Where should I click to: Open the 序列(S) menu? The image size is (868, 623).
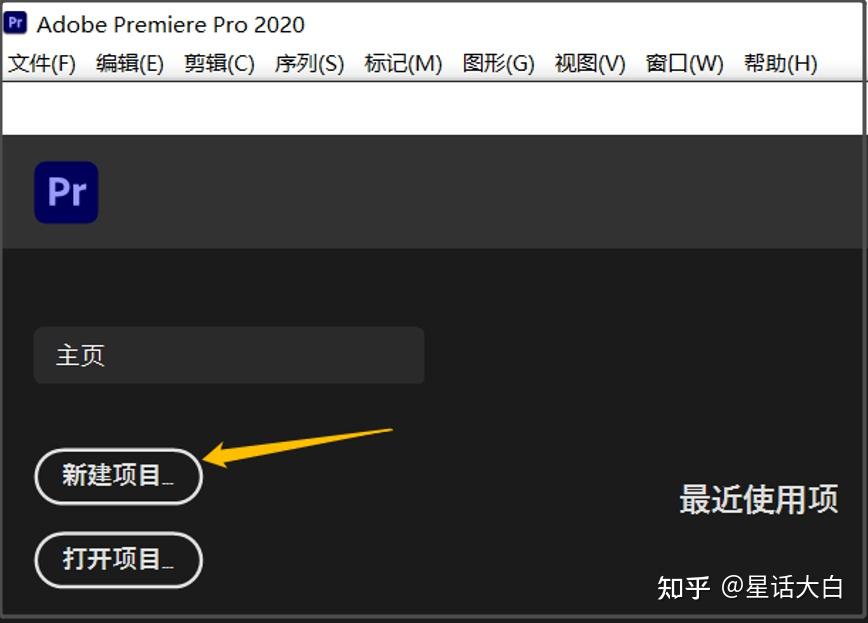(x=309, y=63)
